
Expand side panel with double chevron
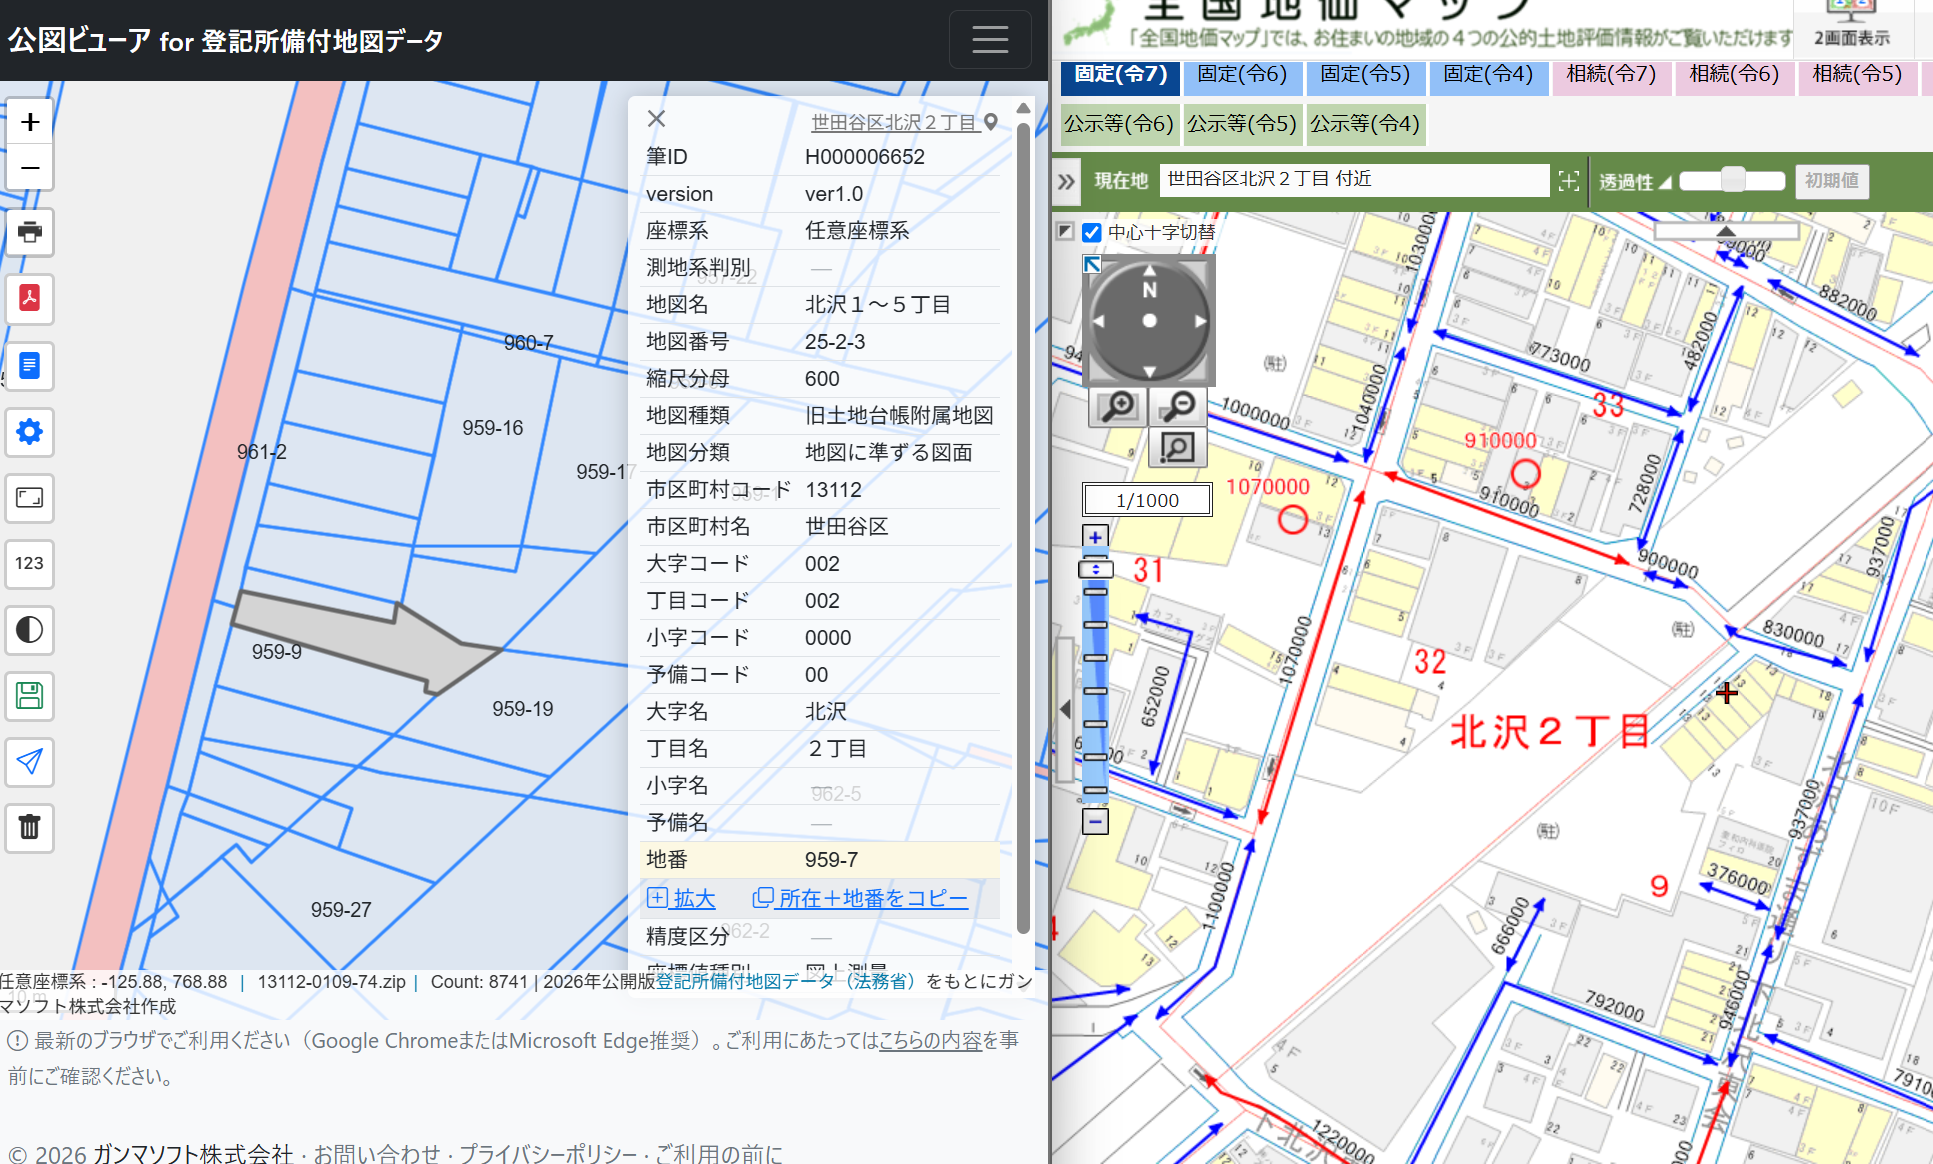(1066, 182)
